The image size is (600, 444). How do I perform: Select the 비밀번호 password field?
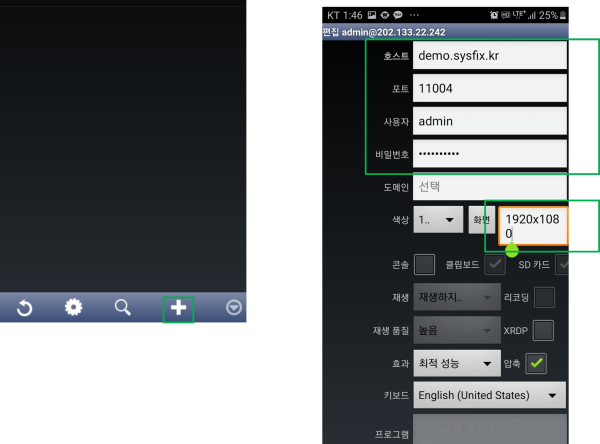(490, 153)
